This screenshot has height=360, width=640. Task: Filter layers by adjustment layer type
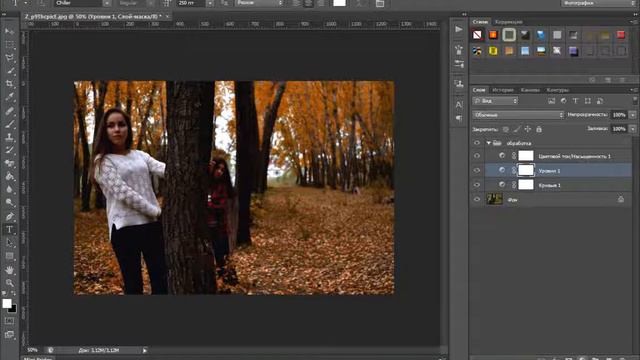coord(563,101)
